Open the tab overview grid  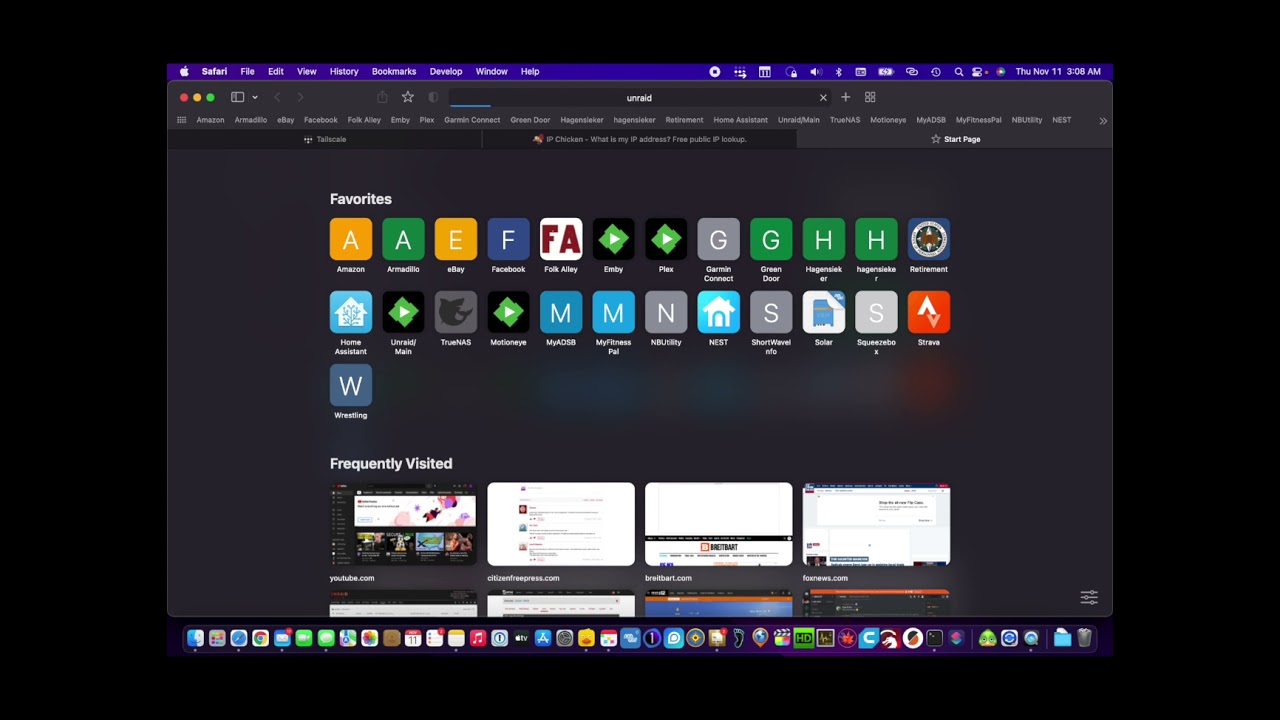[870, 97]
